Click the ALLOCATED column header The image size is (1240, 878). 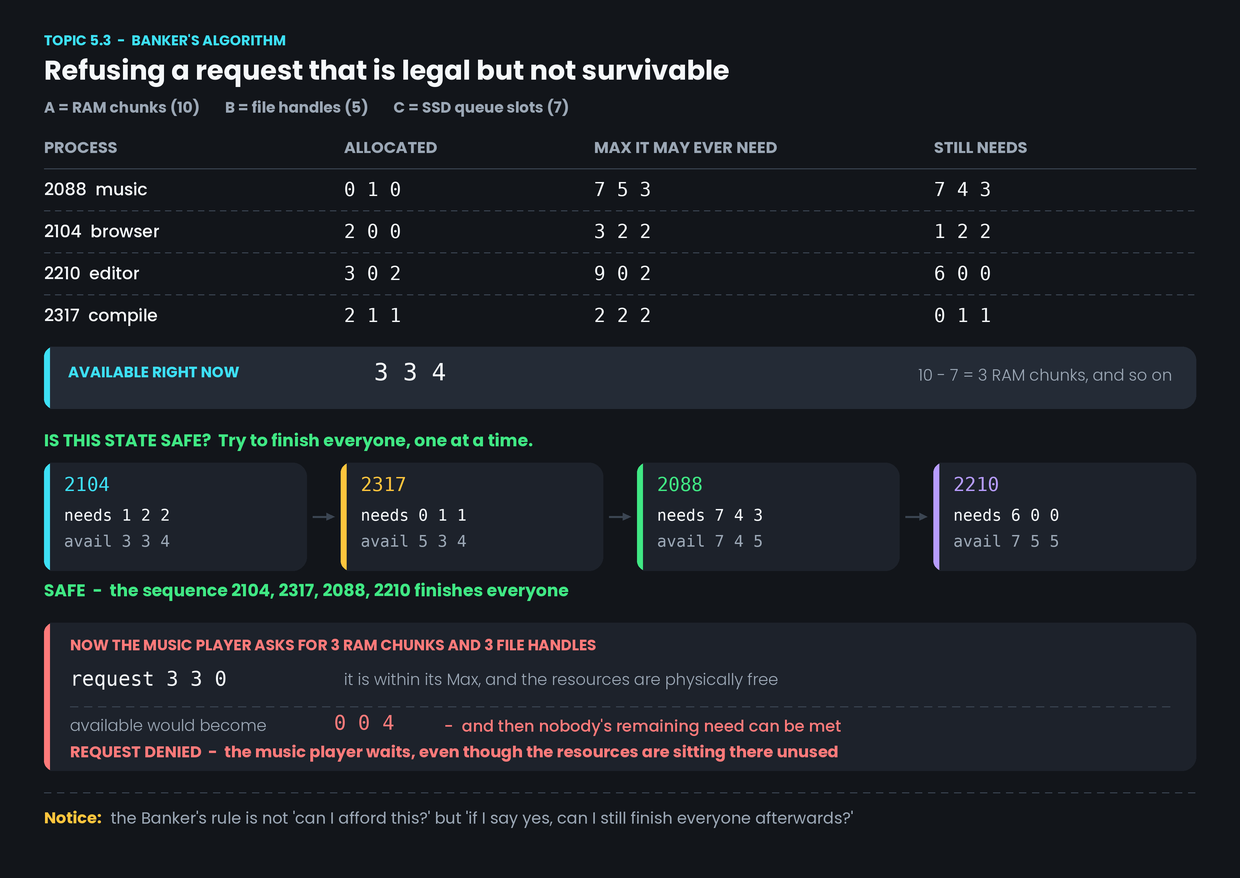coord(390,148)
